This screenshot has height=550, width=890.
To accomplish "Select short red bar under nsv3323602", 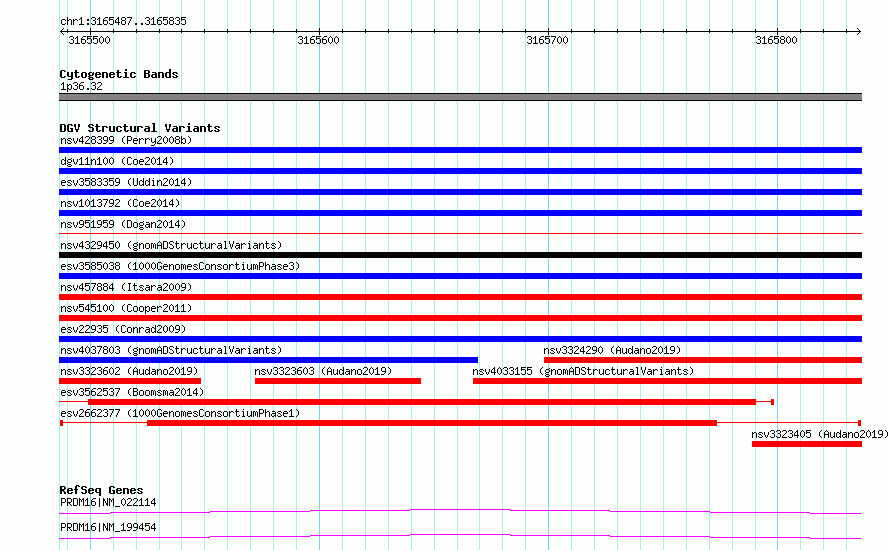I will coord(130,381).
